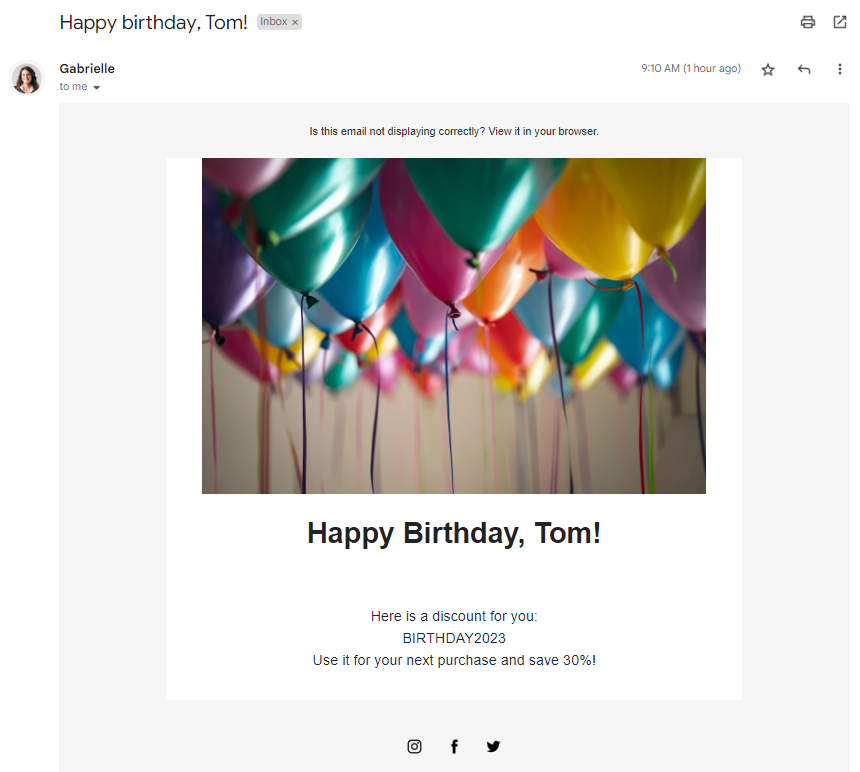Open 'View it in your browser' link

pyautogui.click(x=544, y=131)
